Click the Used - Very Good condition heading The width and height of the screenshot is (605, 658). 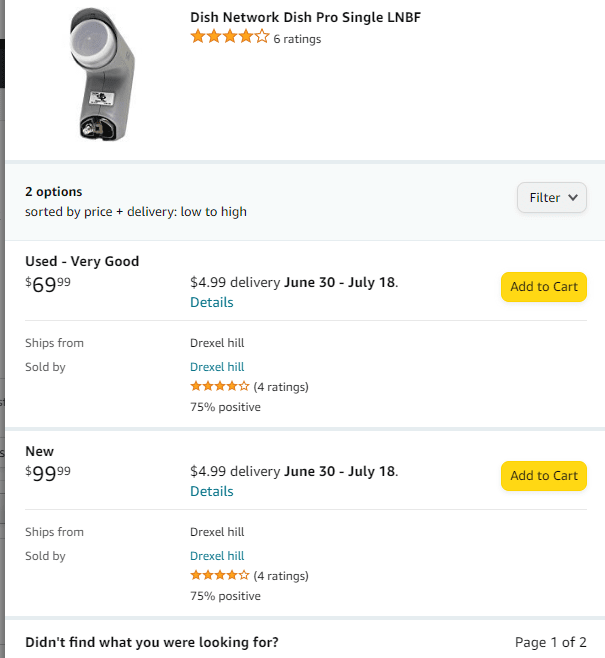pyautogui.click(x=82, y=261)
